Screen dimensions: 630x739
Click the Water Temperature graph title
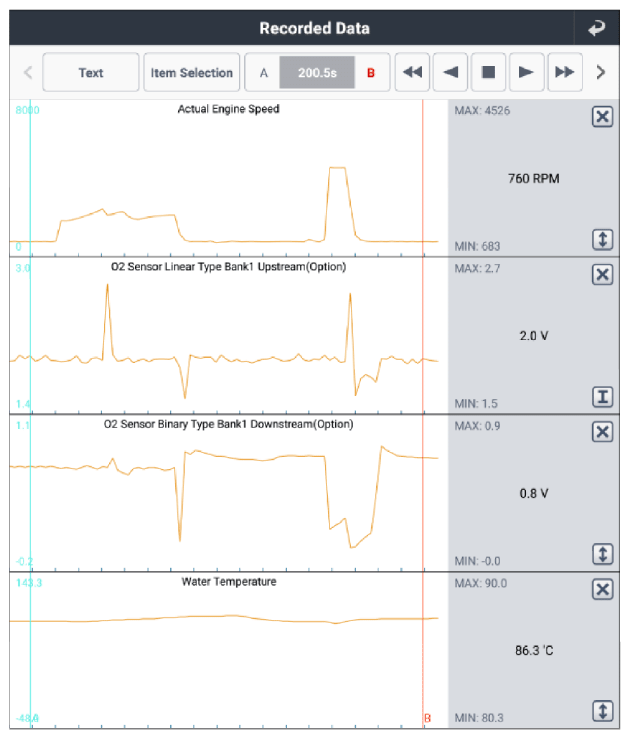(x=229, y=582)
